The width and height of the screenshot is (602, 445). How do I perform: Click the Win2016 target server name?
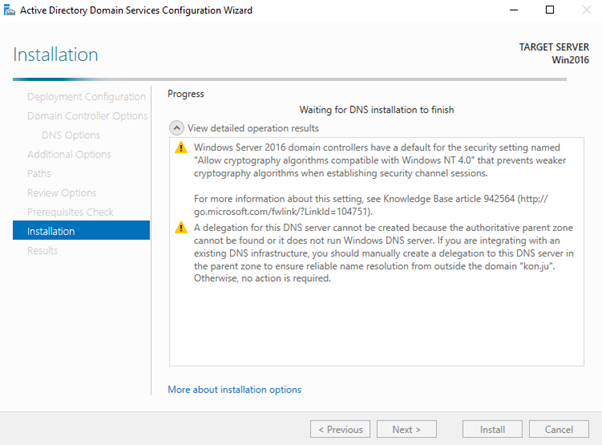tap(570, 60)
